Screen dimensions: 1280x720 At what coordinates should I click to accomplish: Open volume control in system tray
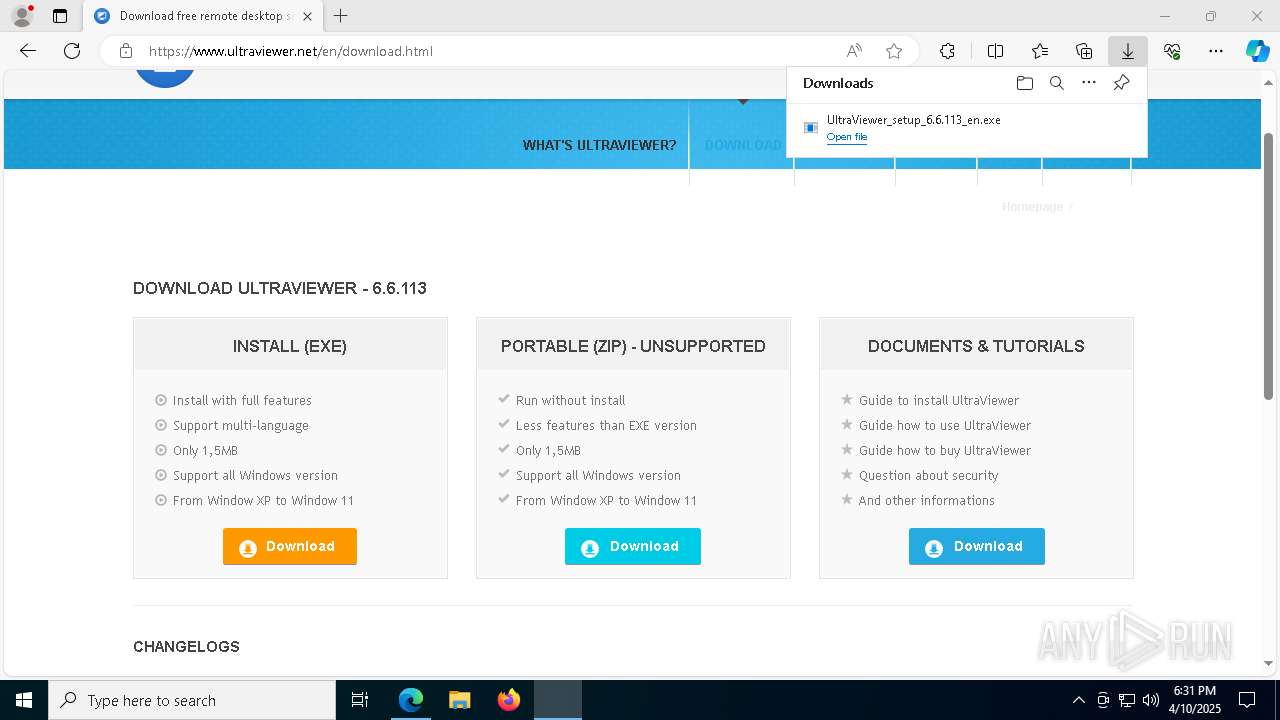[1151, 700]
